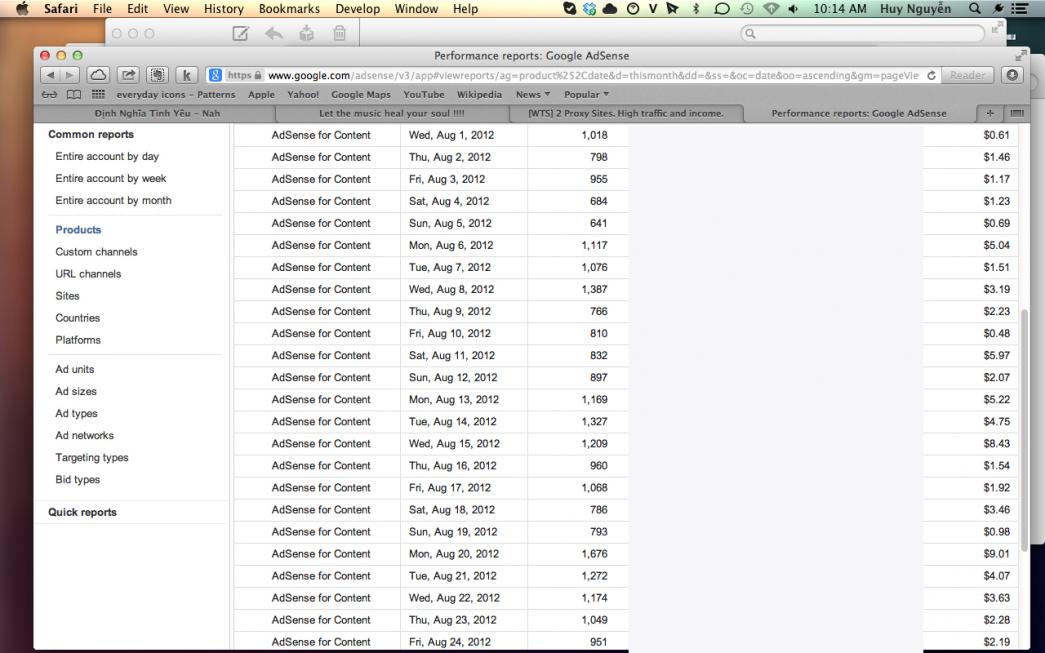This screenshot has height=653, width=1045.
Task: Open iCloud Tabs cloud icon
Action: click(98, 75)
